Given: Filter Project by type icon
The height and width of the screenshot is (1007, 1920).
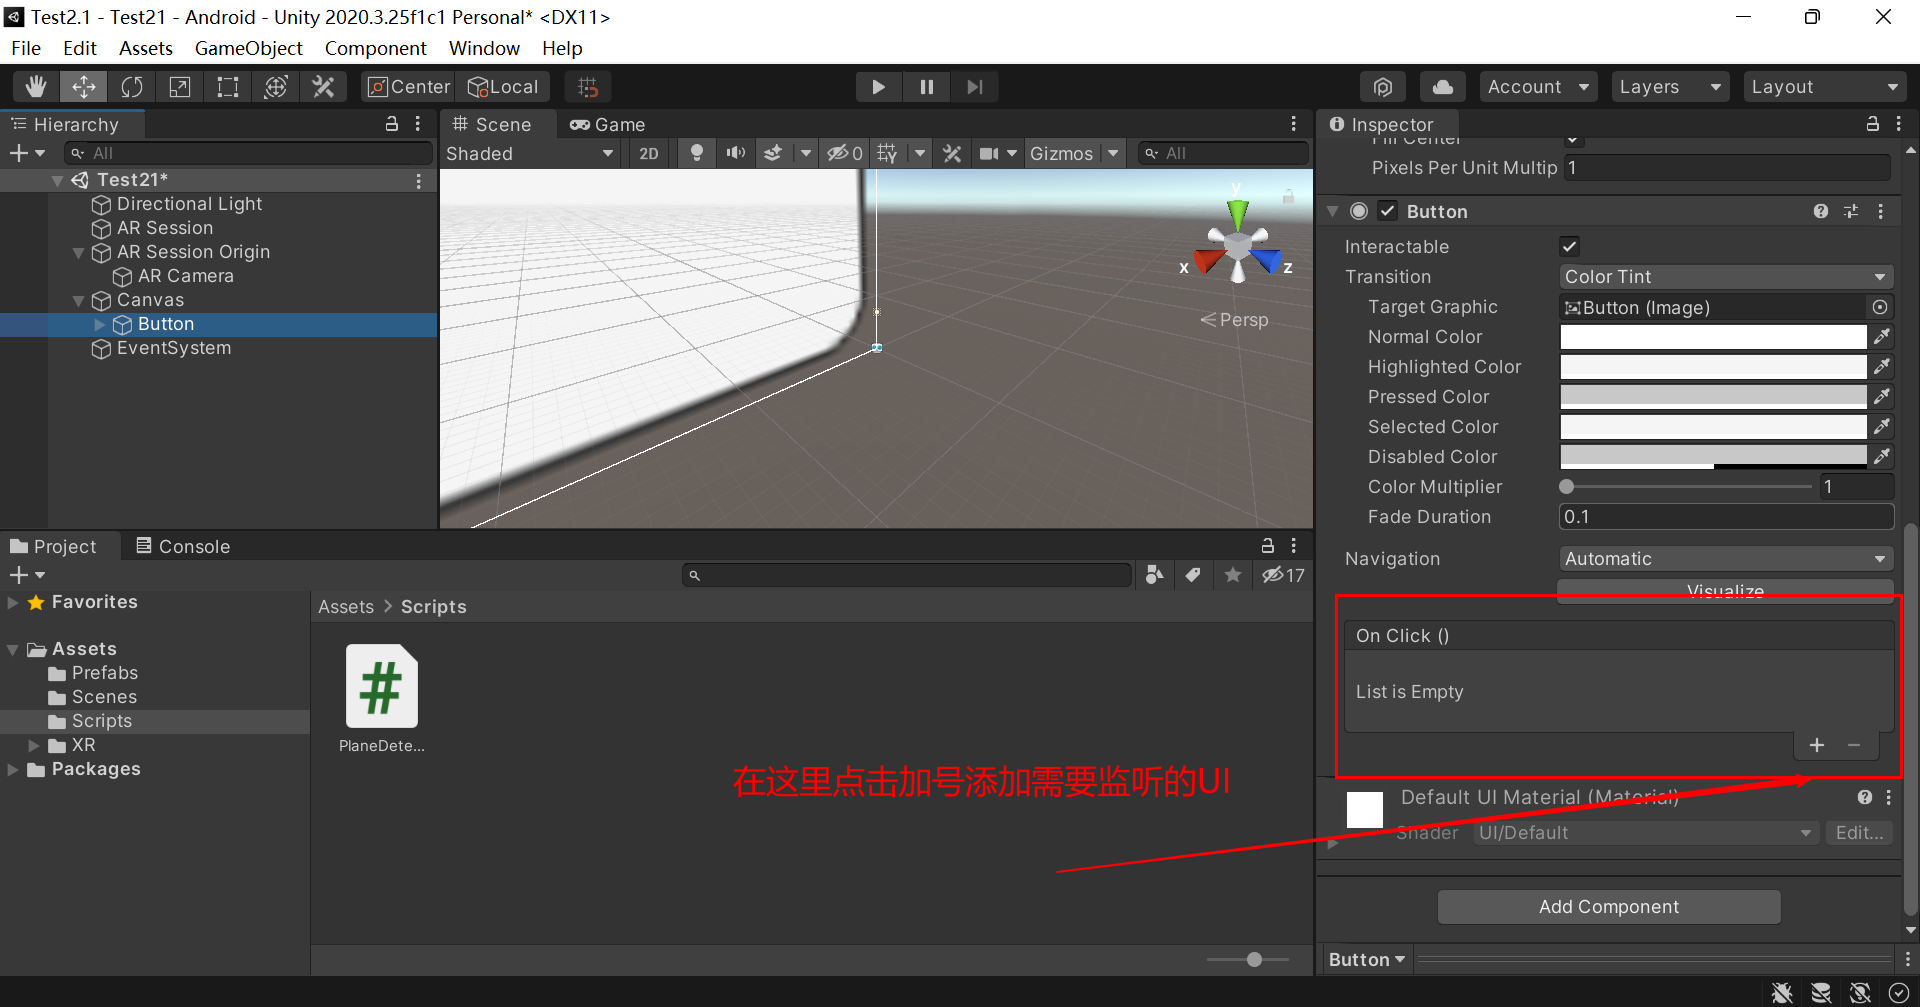Looking at the screenshot, I should (1154, 575).
